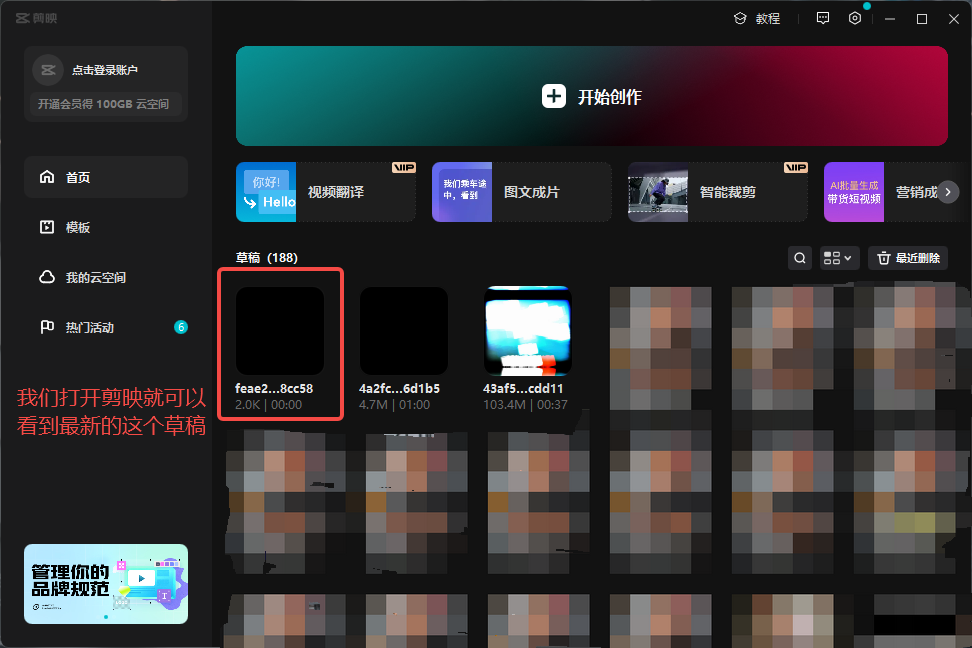Viewport: 972px width, 648px height.
Task: Go to 我的云空间 cloud space
Action: (x=106, y=277)
